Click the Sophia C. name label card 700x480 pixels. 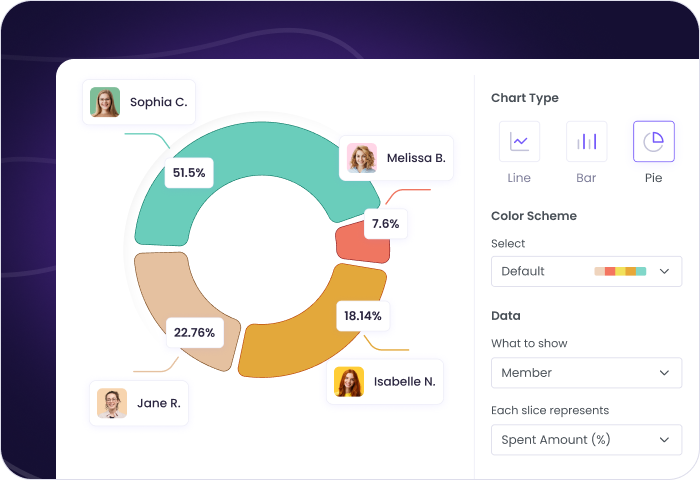point(158,102)
